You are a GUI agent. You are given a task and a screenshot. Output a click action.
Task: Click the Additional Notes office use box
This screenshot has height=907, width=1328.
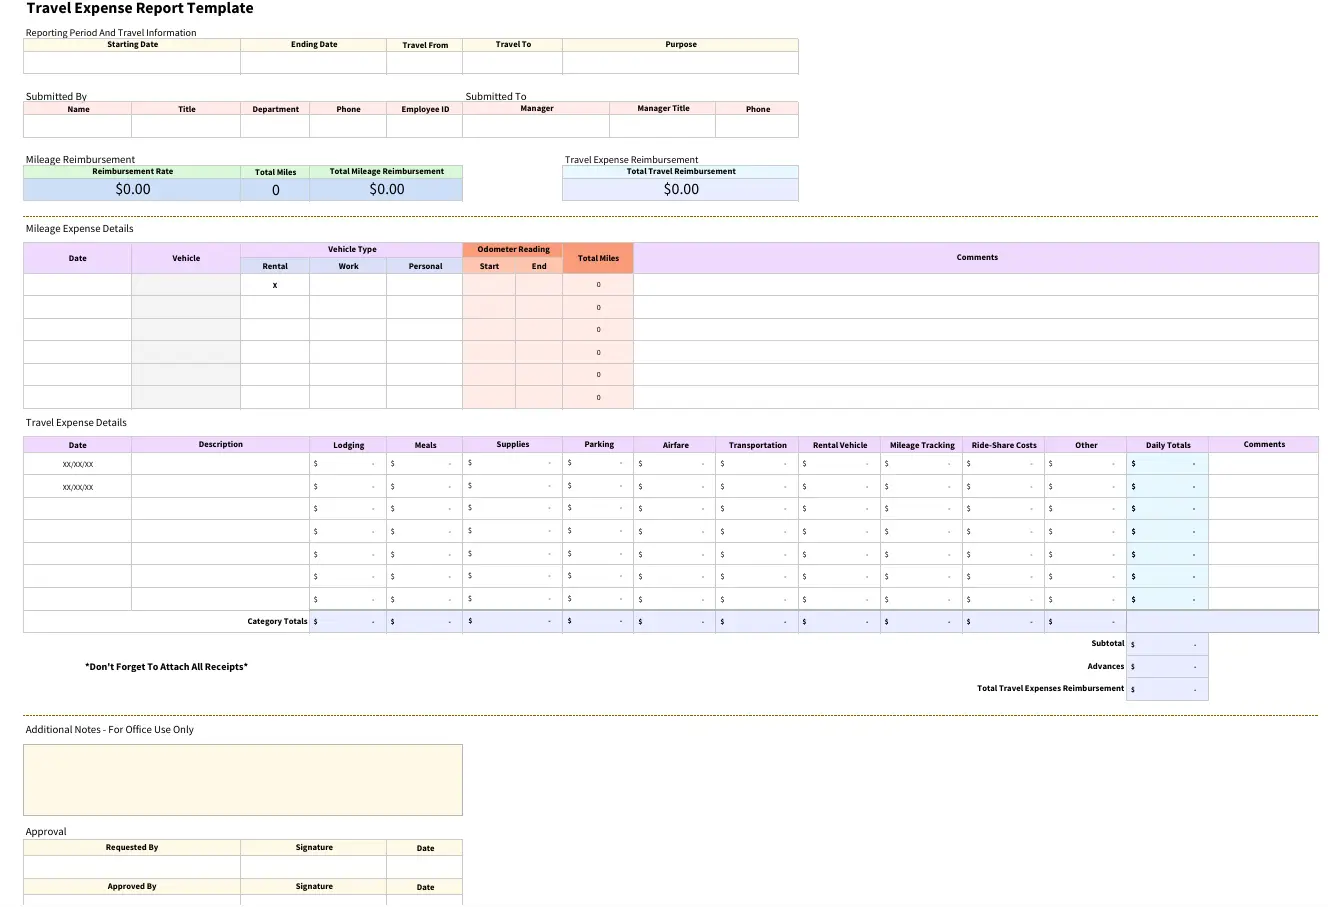coord(243,780)
